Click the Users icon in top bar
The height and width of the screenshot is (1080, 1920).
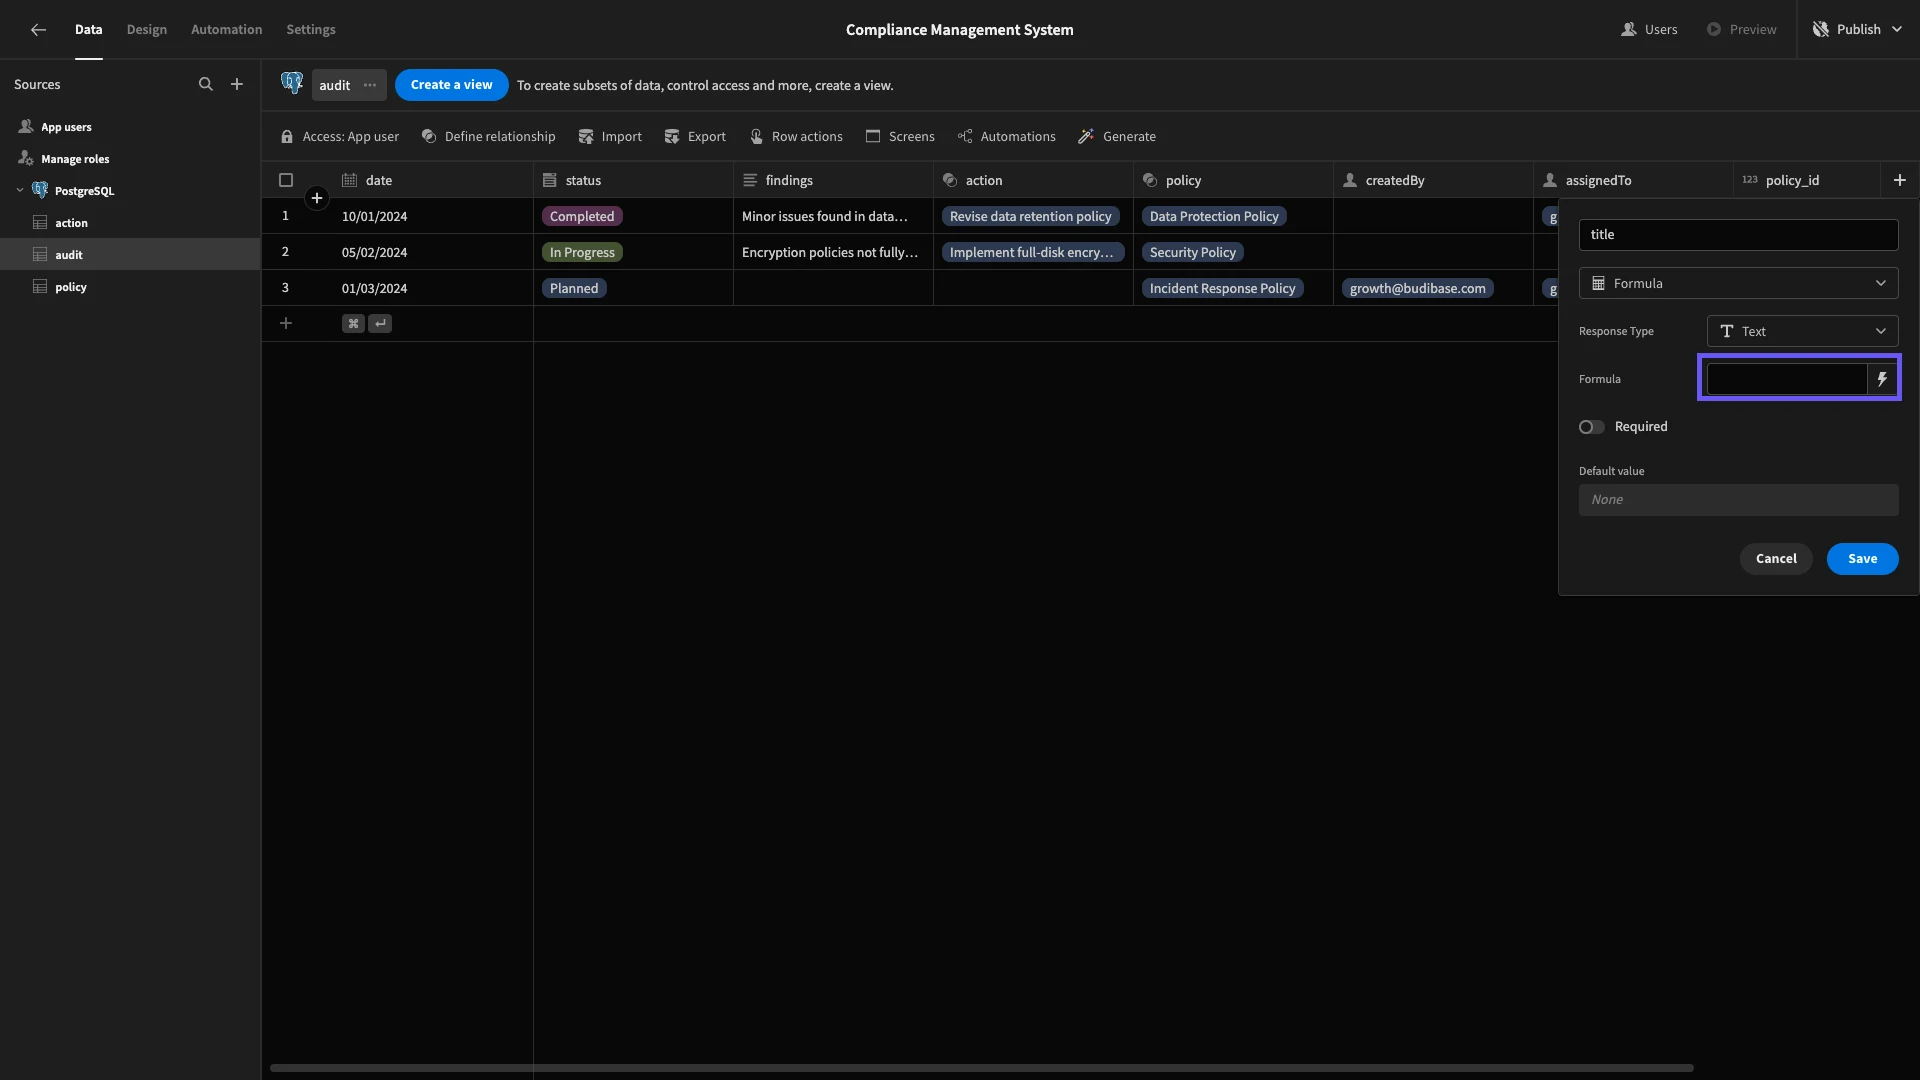(x=1629, y=30)
